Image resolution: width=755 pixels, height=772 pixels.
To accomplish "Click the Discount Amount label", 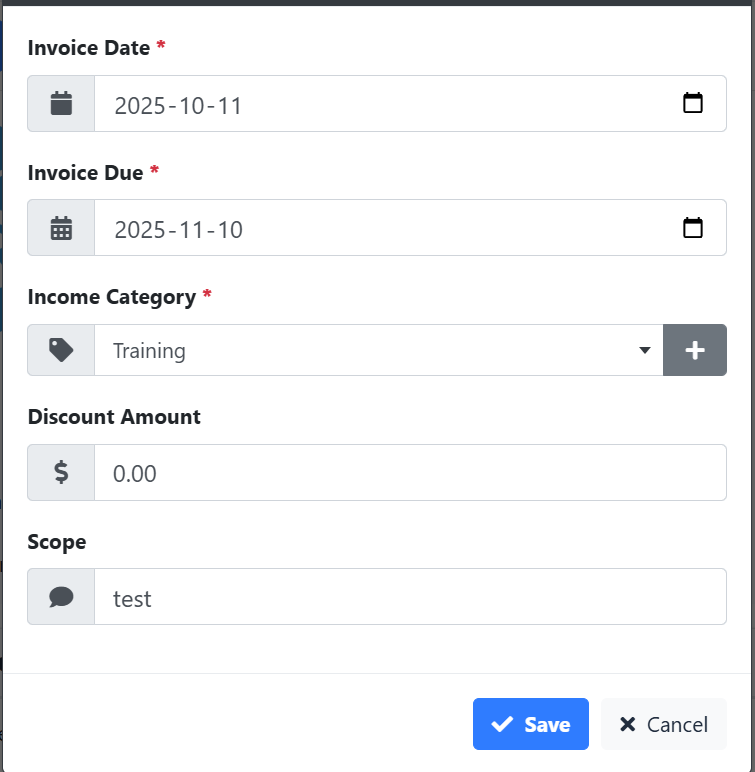I will [114, 417].
